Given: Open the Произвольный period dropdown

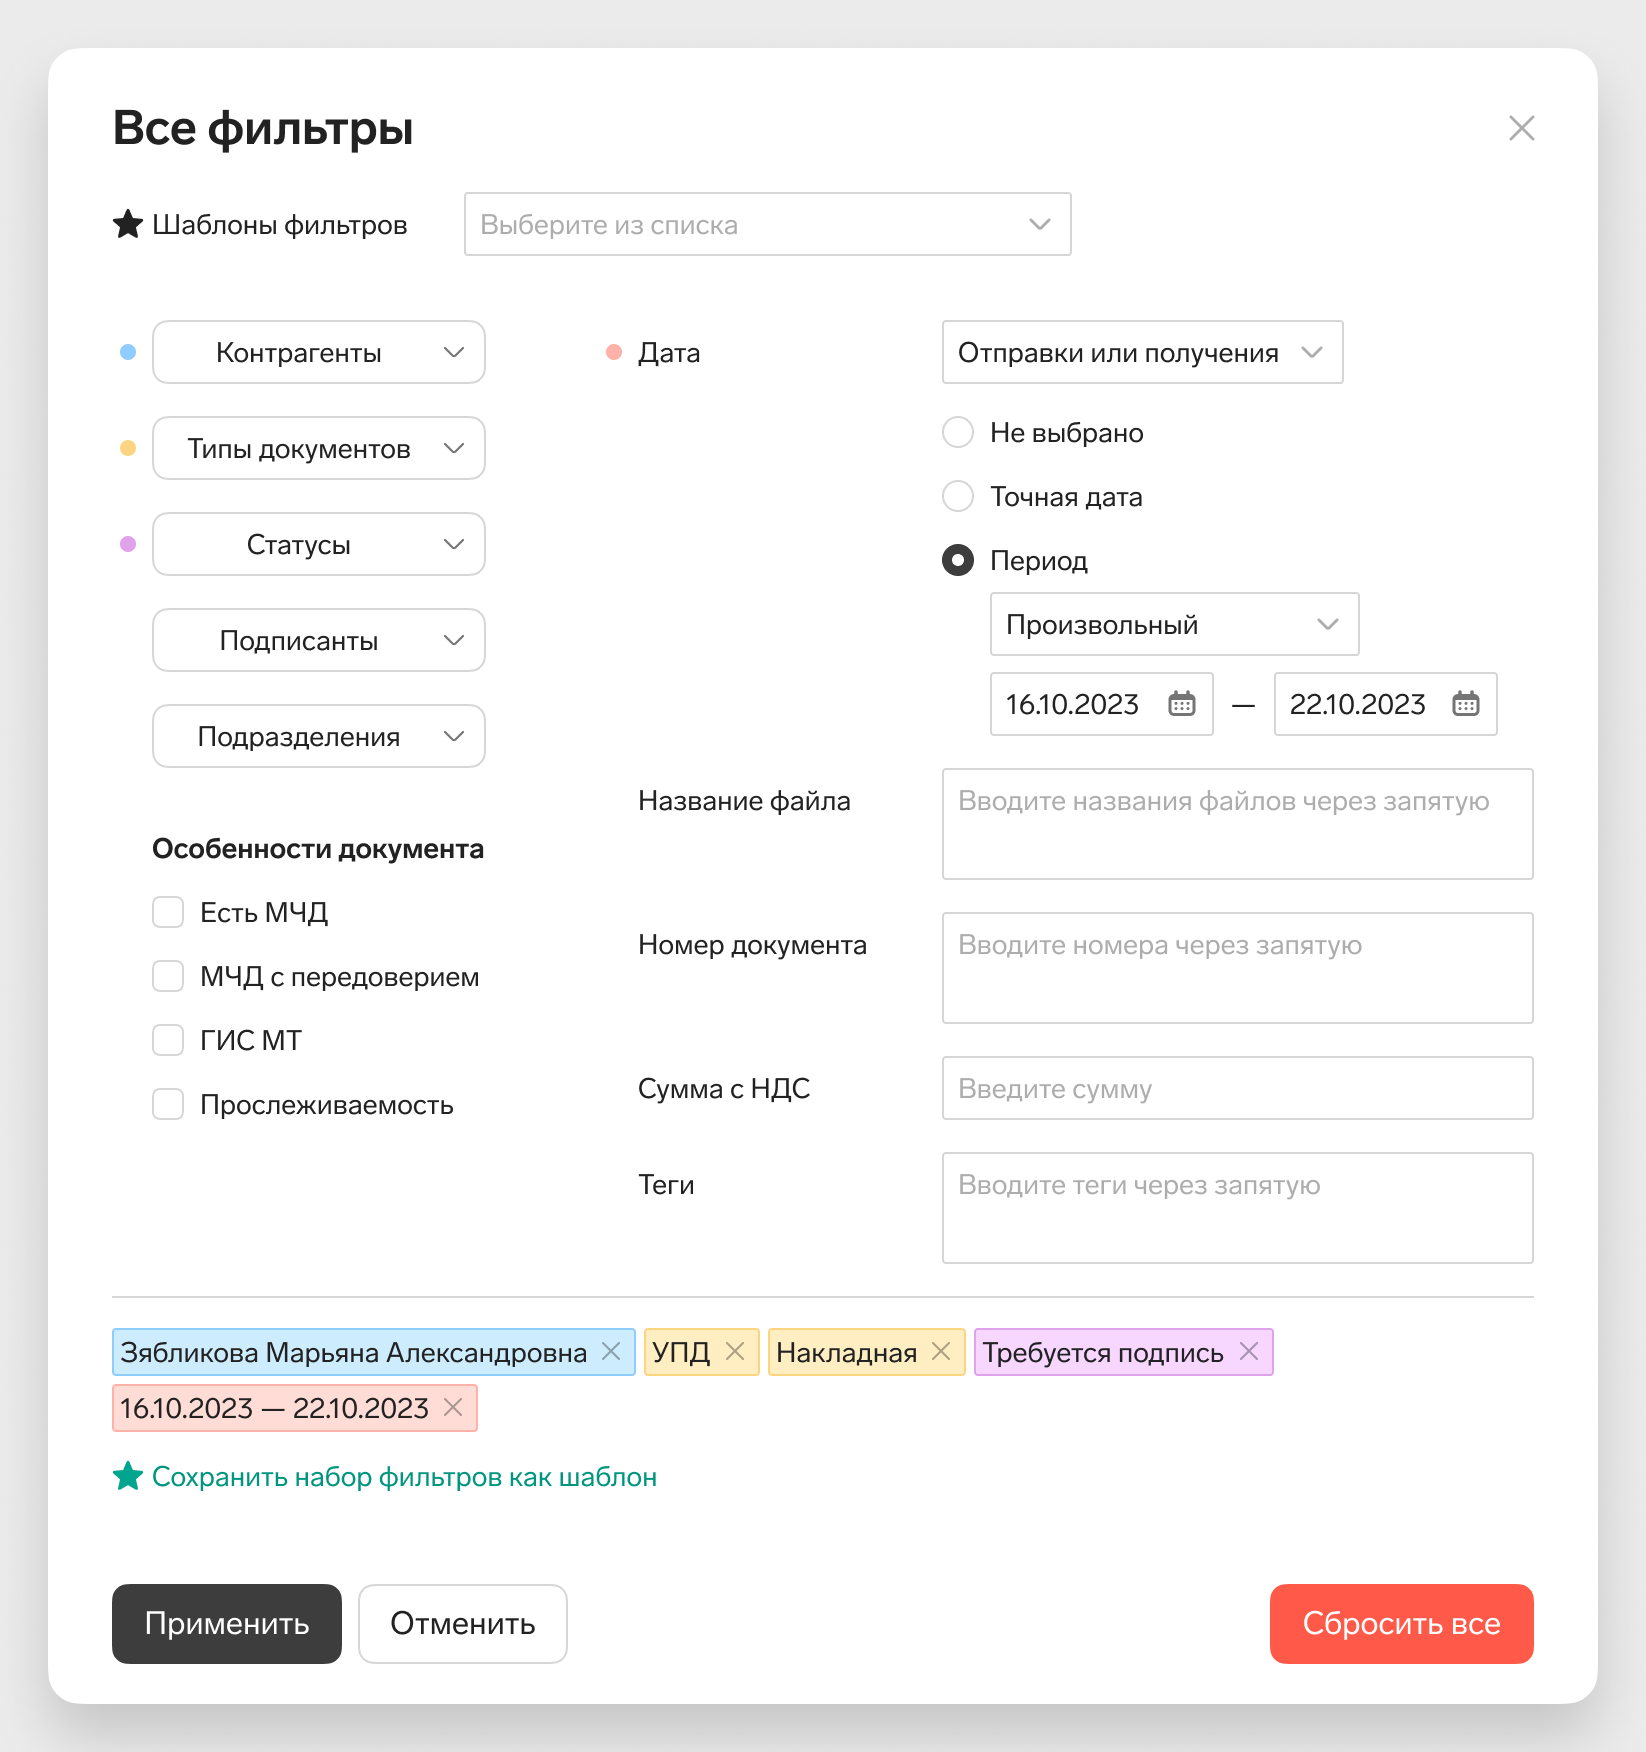Looking at the screenshot, I should [1175, 624].
